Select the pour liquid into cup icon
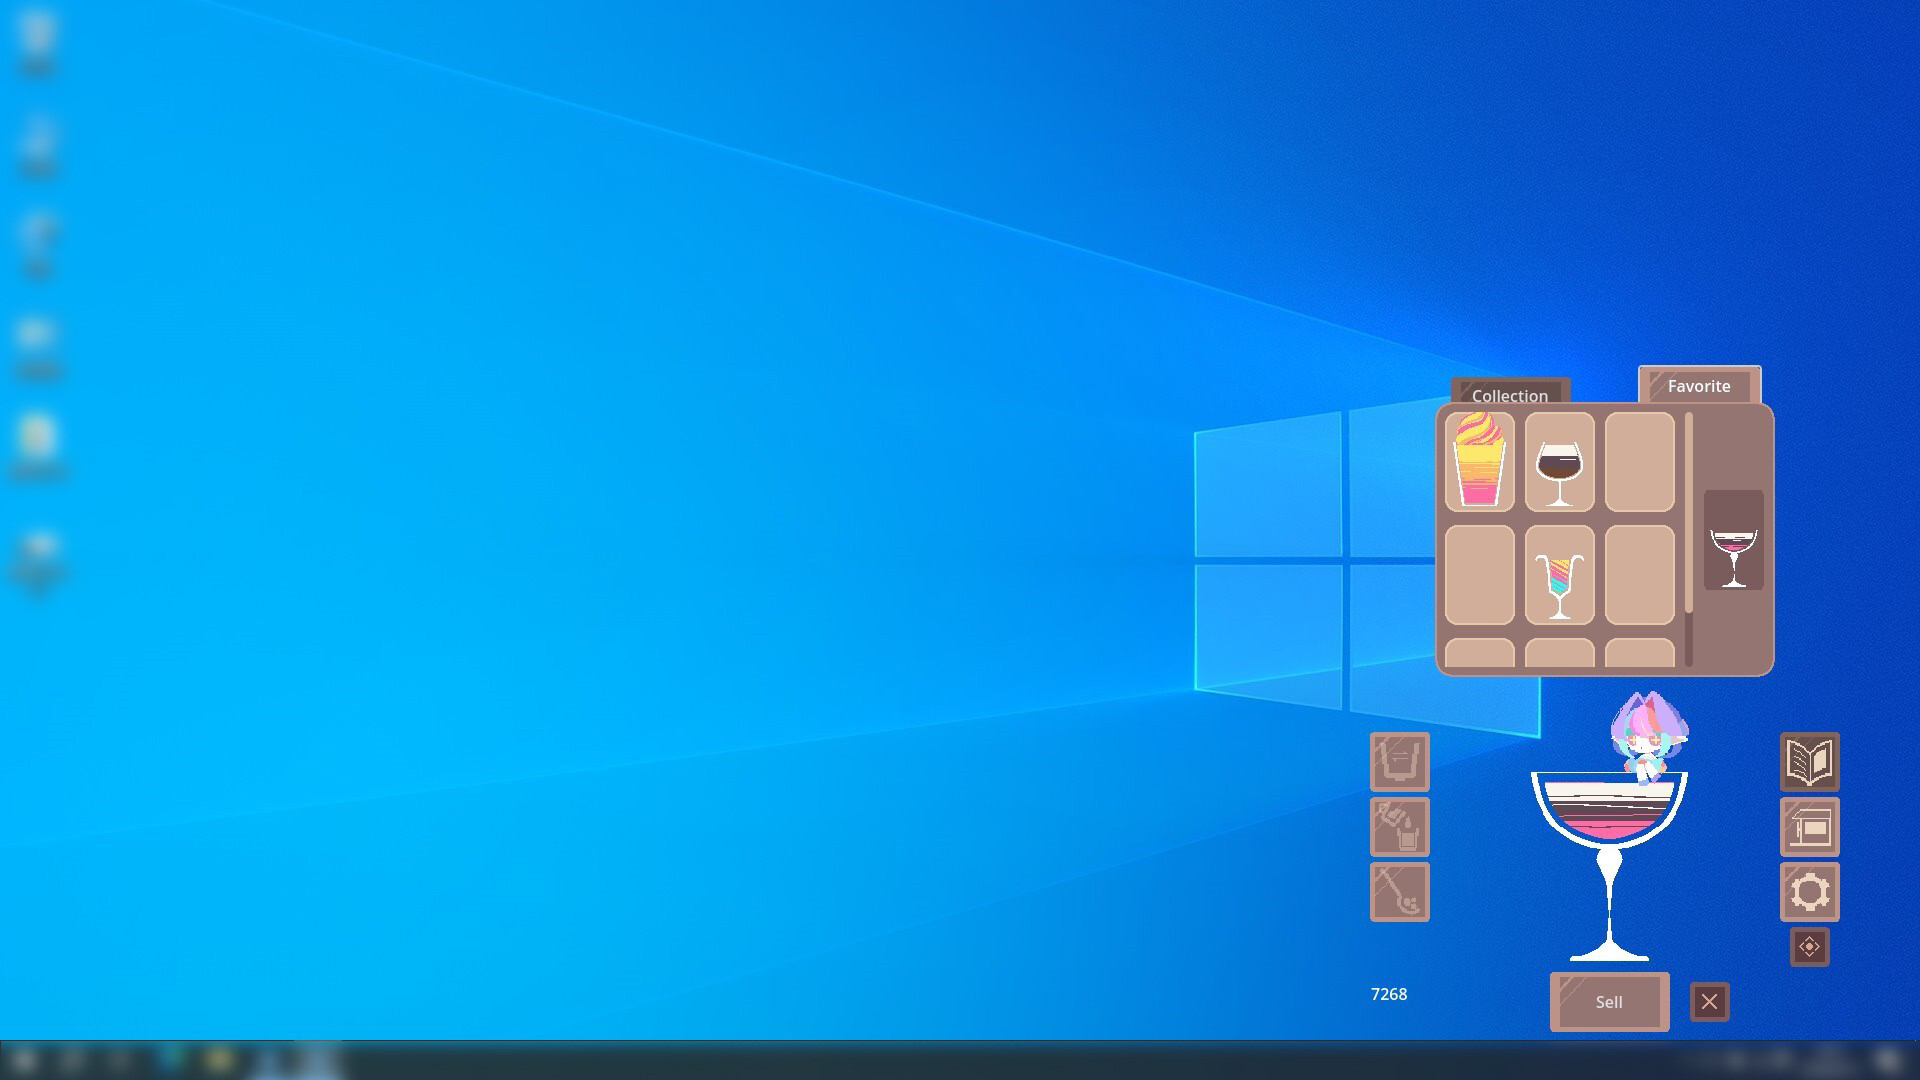 pyautogui.click(x=1399, y=827)
